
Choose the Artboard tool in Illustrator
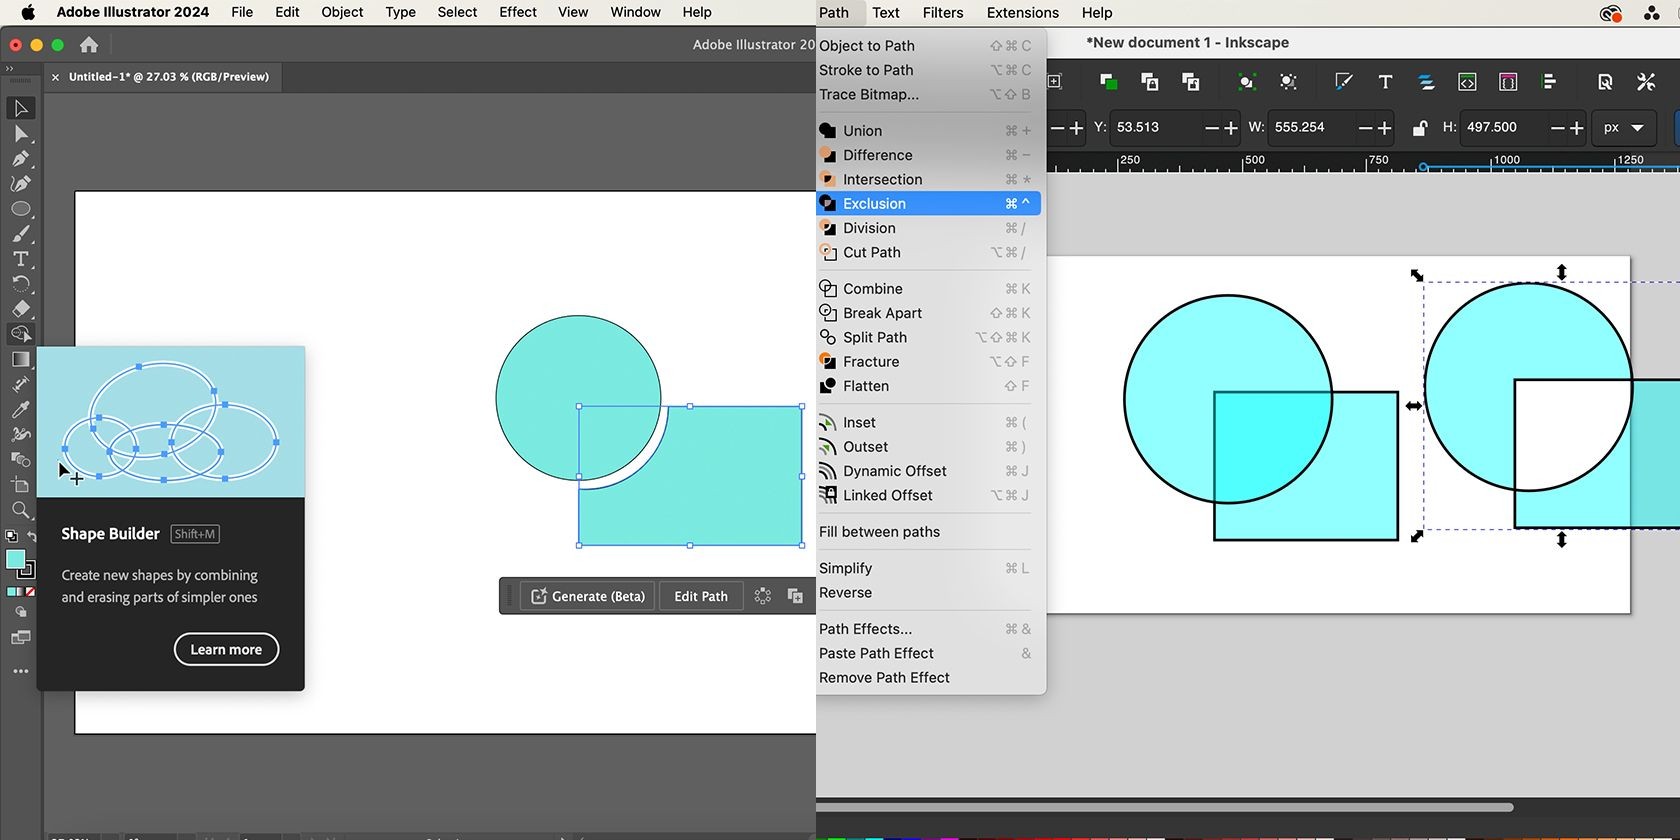(x=21, y=485)
